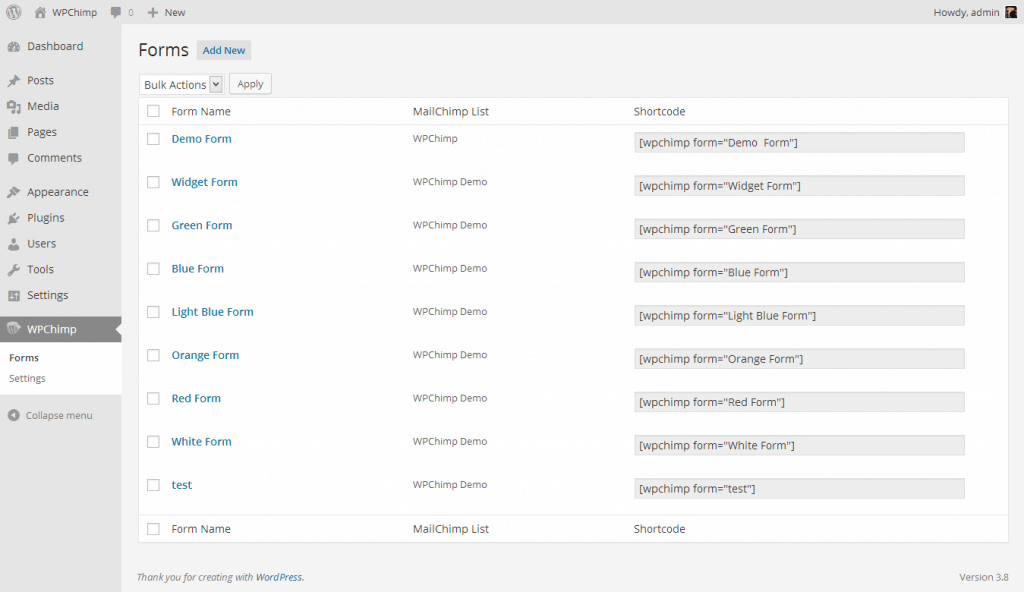This screenshot has height=592, width=1024.
Task: Click the Media library icon
Action: (14, 107)
